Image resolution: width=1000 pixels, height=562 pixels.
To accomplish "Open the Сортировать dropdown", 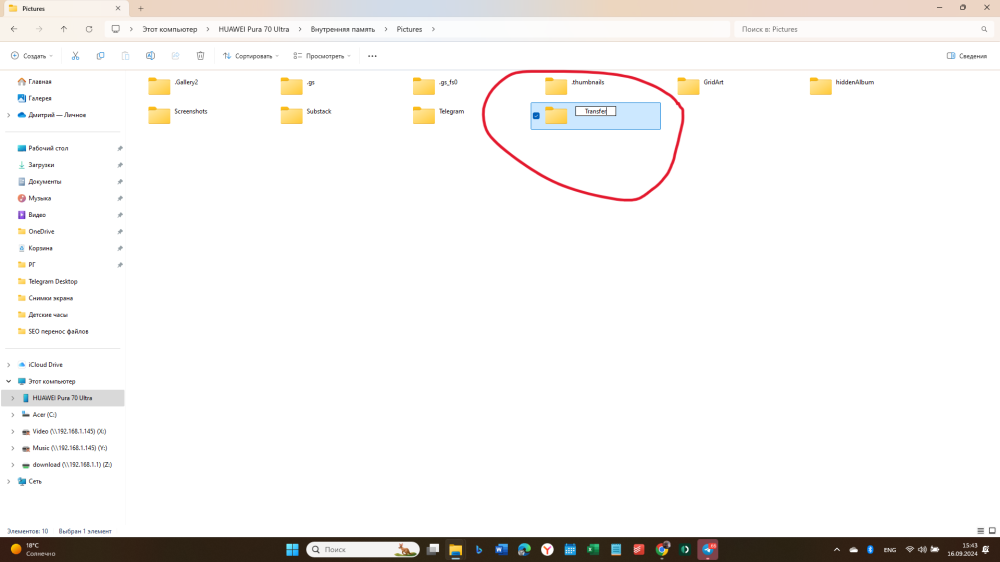I will pyautogui.click(x=251, y=56).
